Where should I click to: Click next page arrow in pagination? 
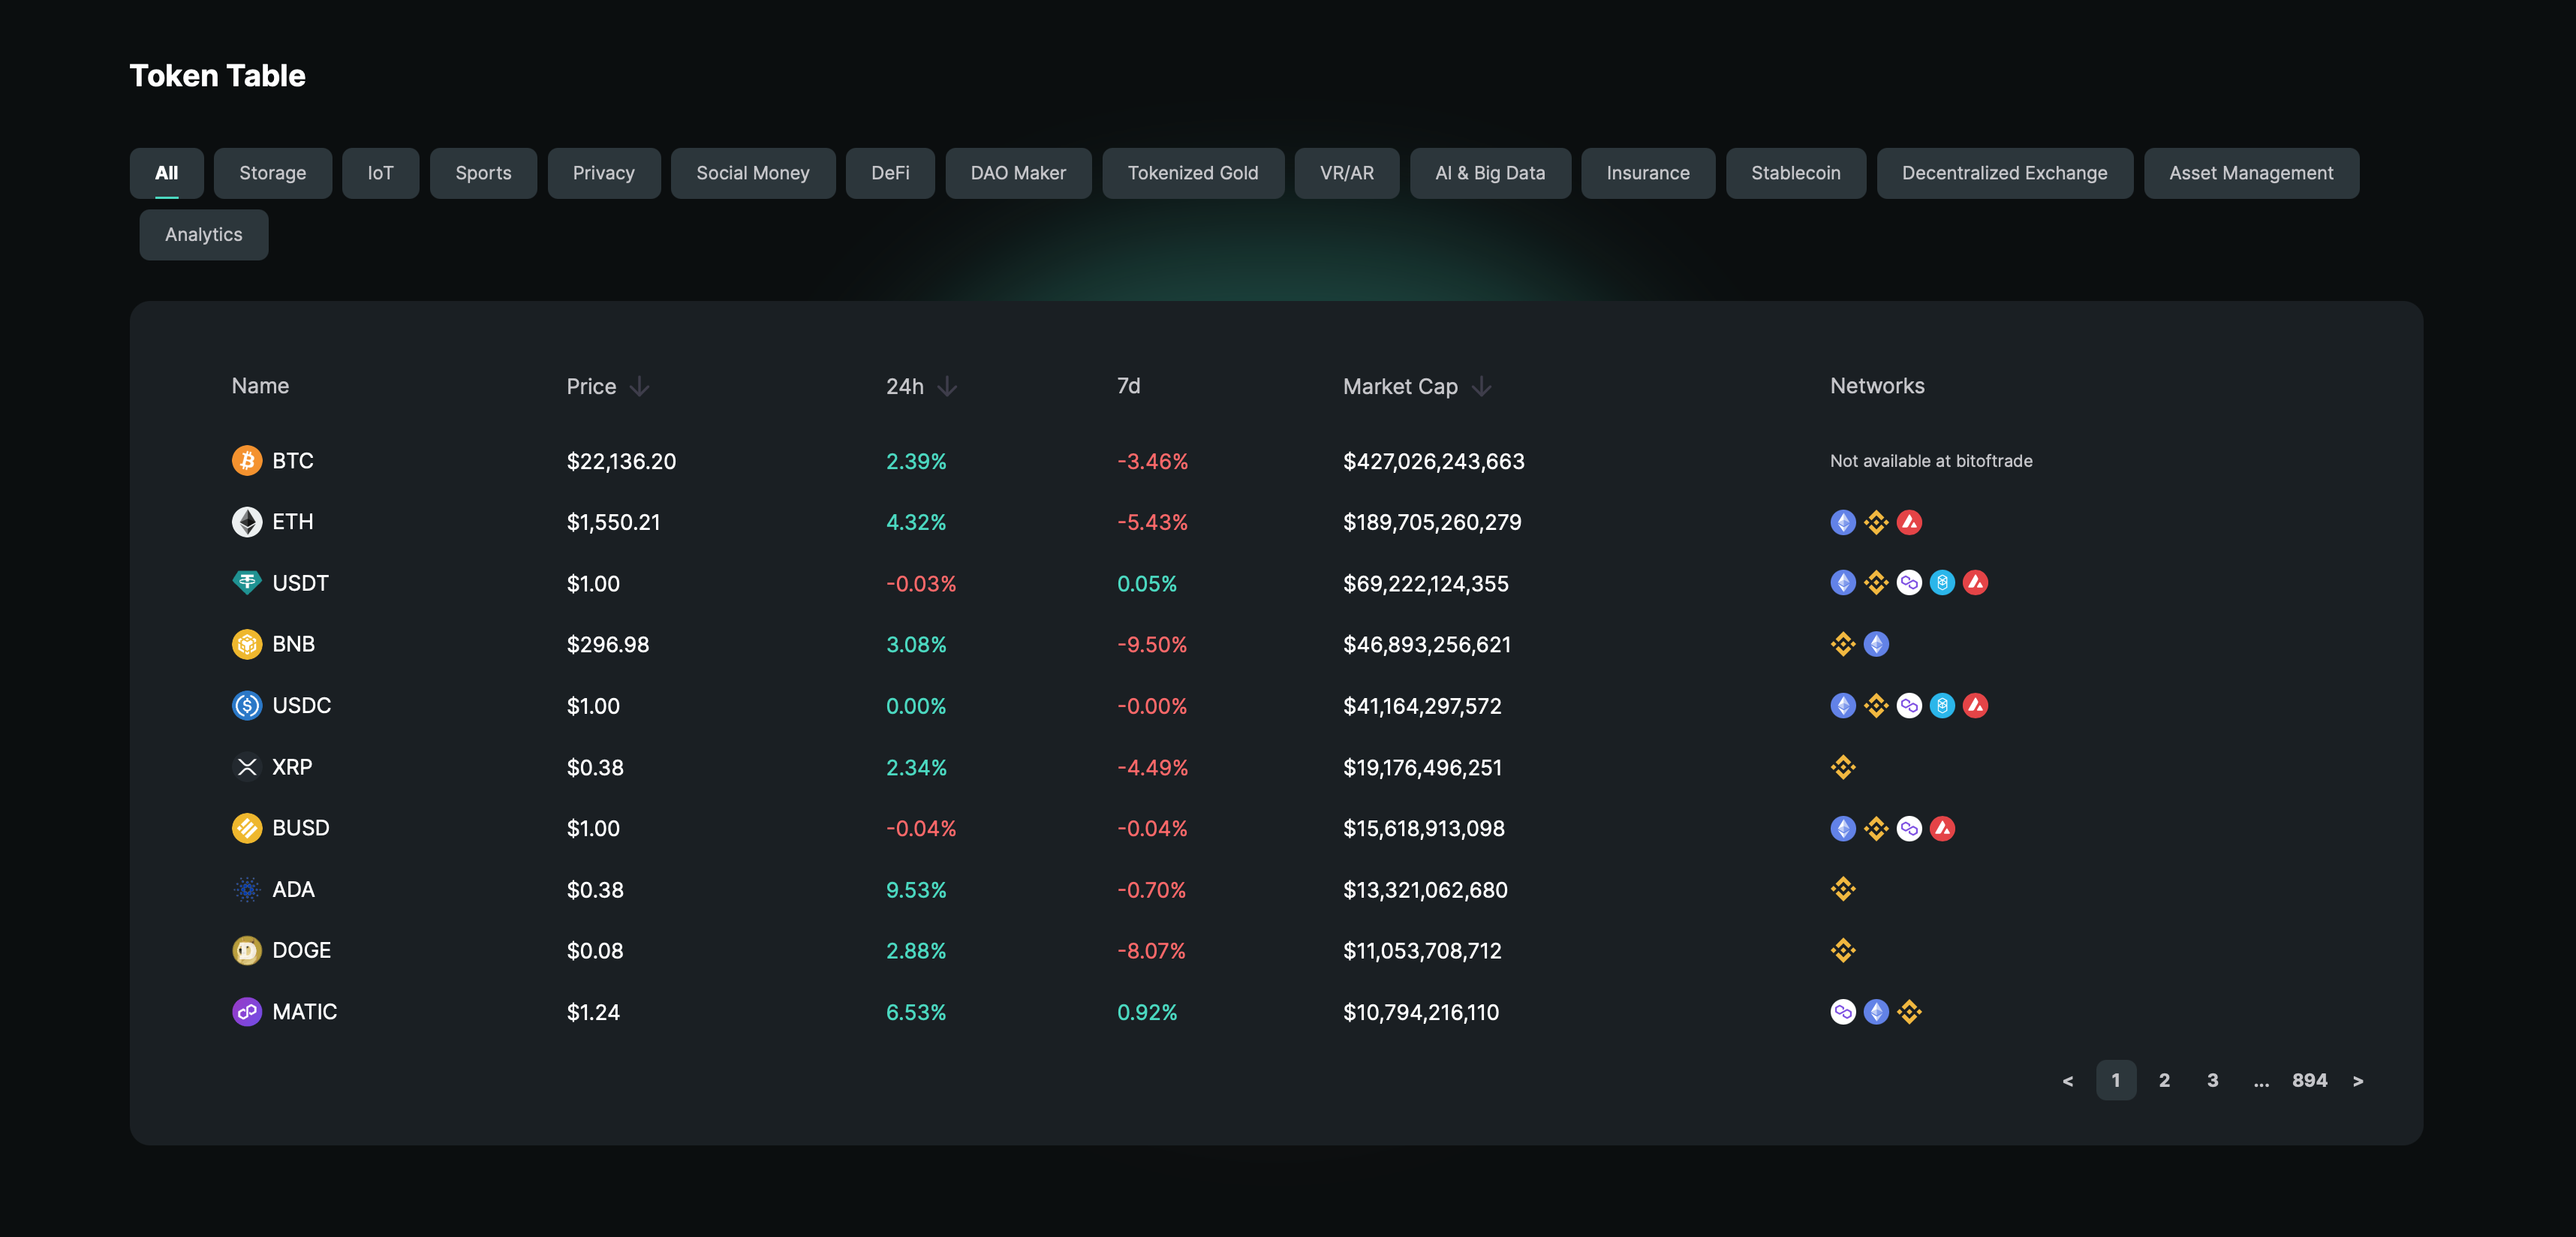pos(2358,1081)
